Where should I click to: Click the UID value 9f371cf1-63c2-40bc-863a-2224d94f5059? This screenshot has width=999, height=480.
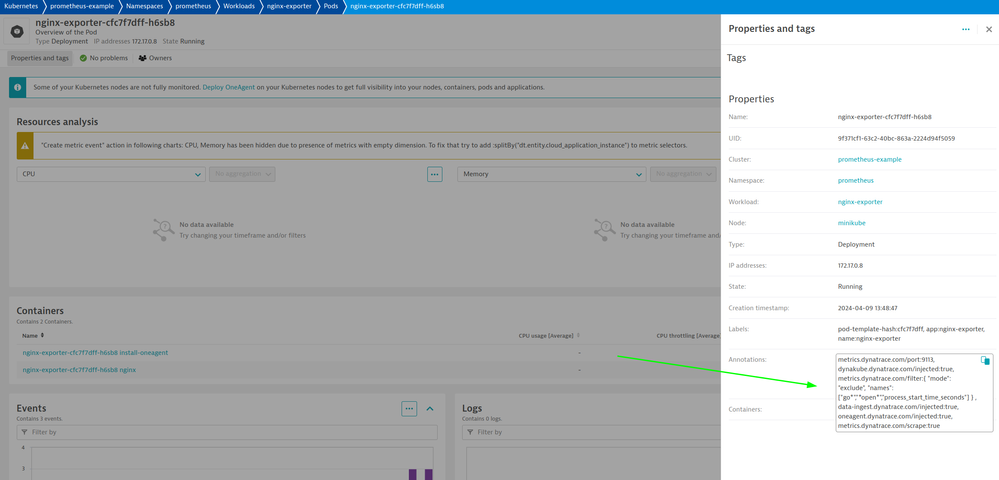tap(896, 138)
